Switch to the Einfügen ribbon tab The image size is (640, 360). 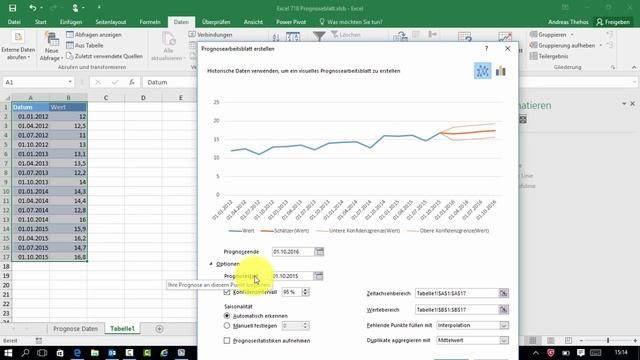[71, 22]
